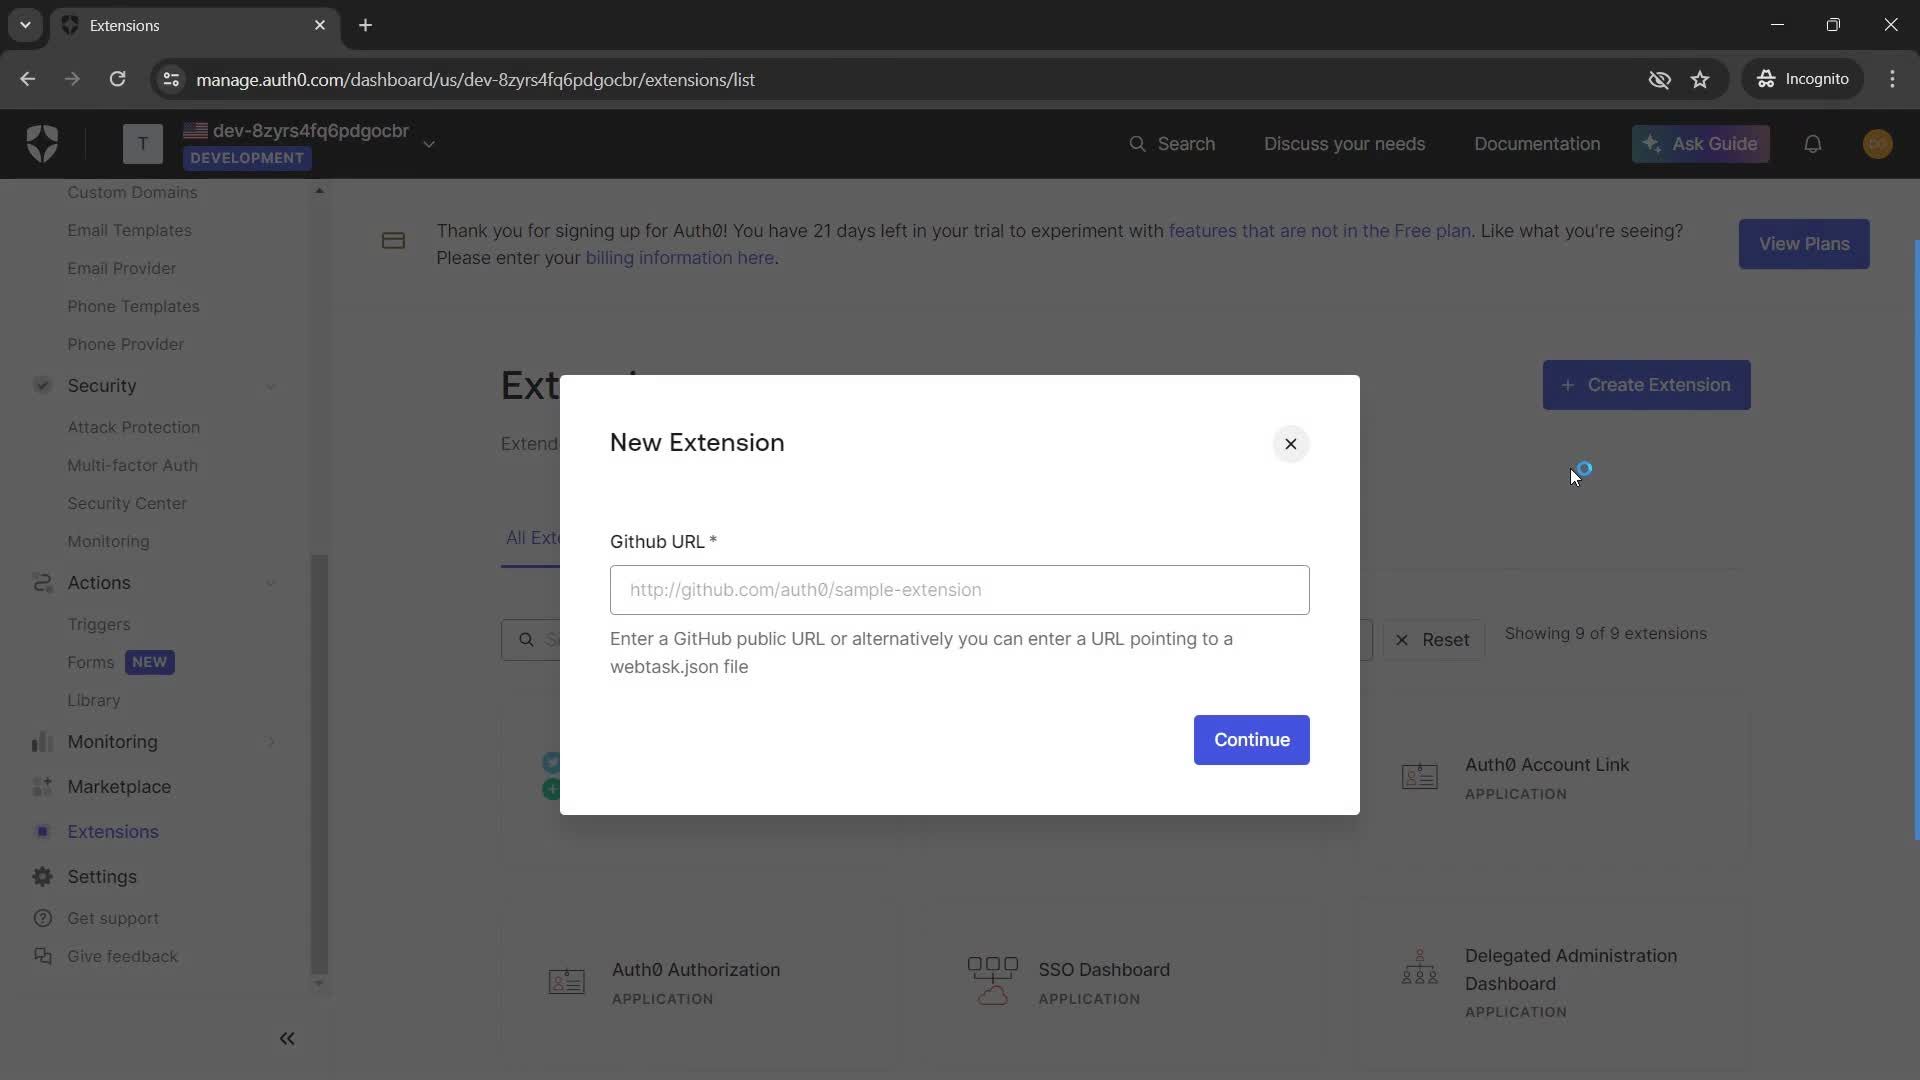
Task: Click the Github URL input field
Action: [959, 590]
